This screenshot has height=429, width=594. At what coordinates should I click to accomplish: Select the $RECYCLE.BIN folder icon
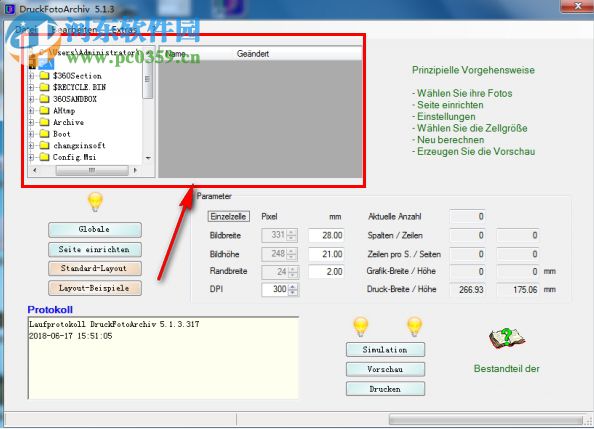click(45, 88)
